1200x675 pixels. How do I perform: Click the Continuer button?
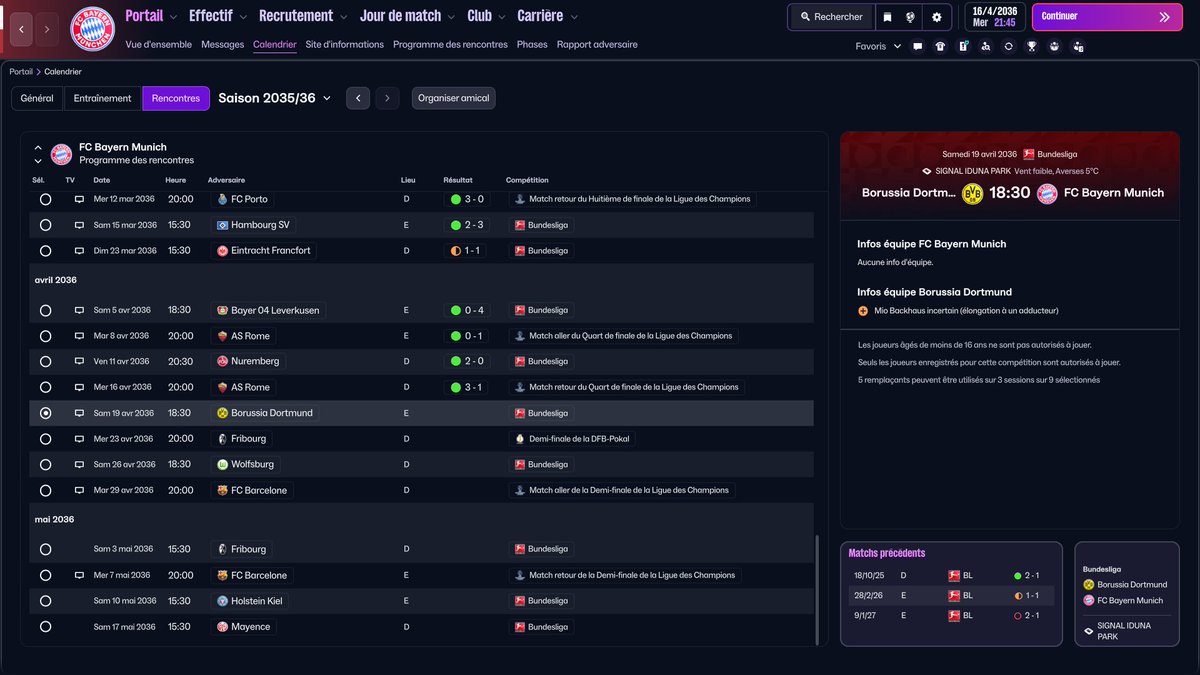coord(1106,17)
